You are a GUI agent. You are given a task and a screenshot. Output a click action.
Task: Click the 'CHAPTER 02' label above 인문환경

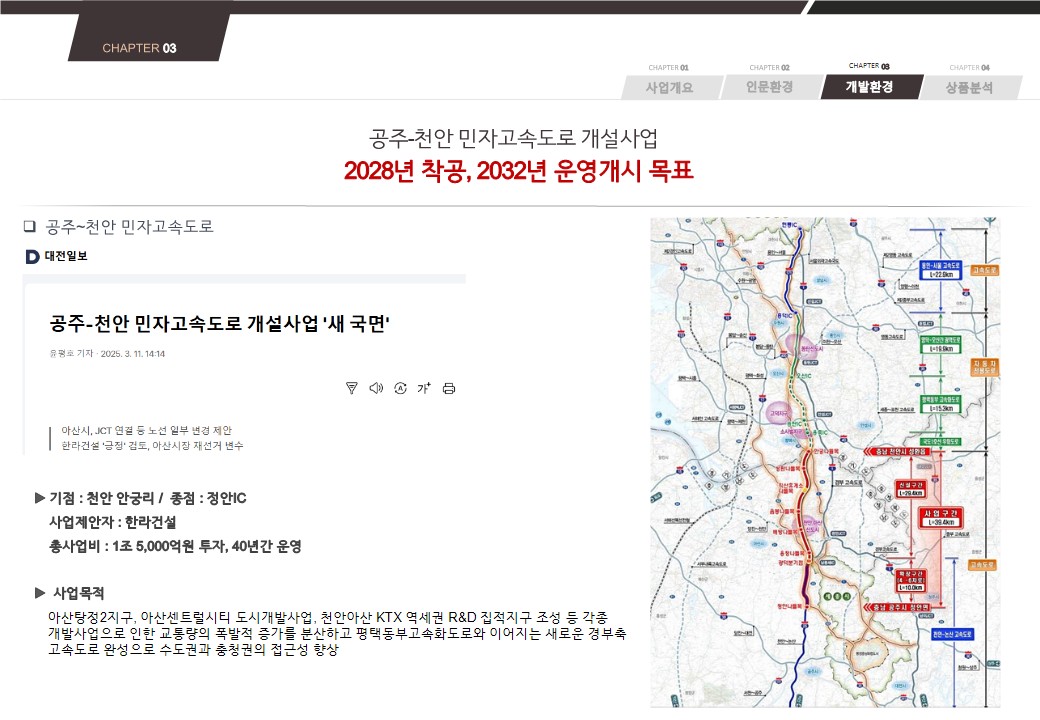(769, 68)
